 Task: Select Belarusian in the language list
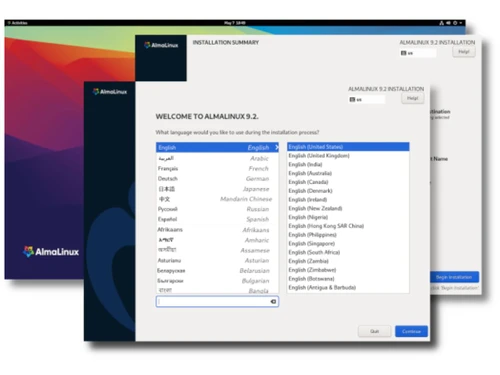coord(217,271)
